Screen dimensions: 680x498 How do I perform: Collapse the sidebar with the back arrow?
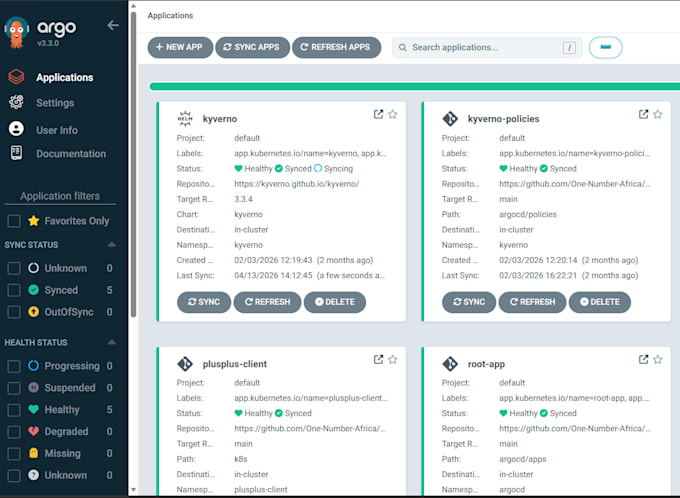113,26
